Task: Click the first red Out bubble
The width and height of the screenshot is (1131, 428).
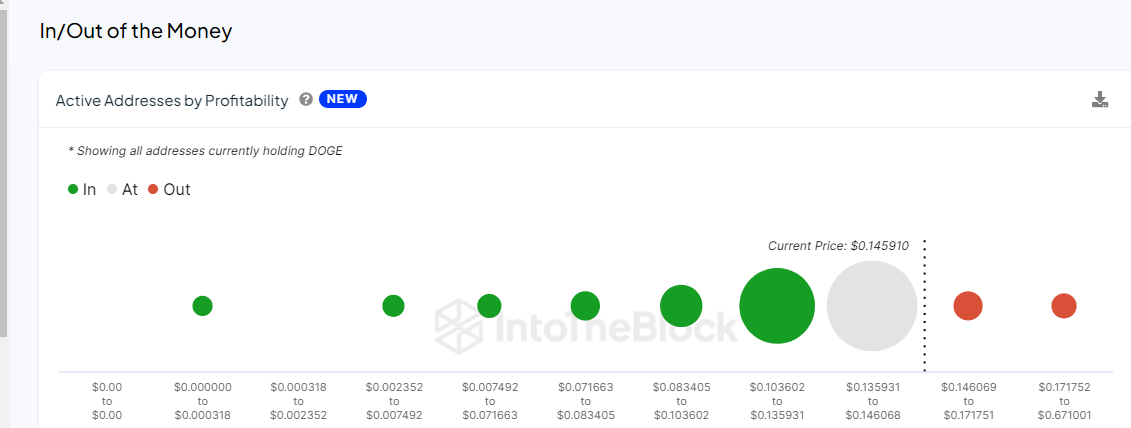Action: pyautogui.click(x=968, y=306)
